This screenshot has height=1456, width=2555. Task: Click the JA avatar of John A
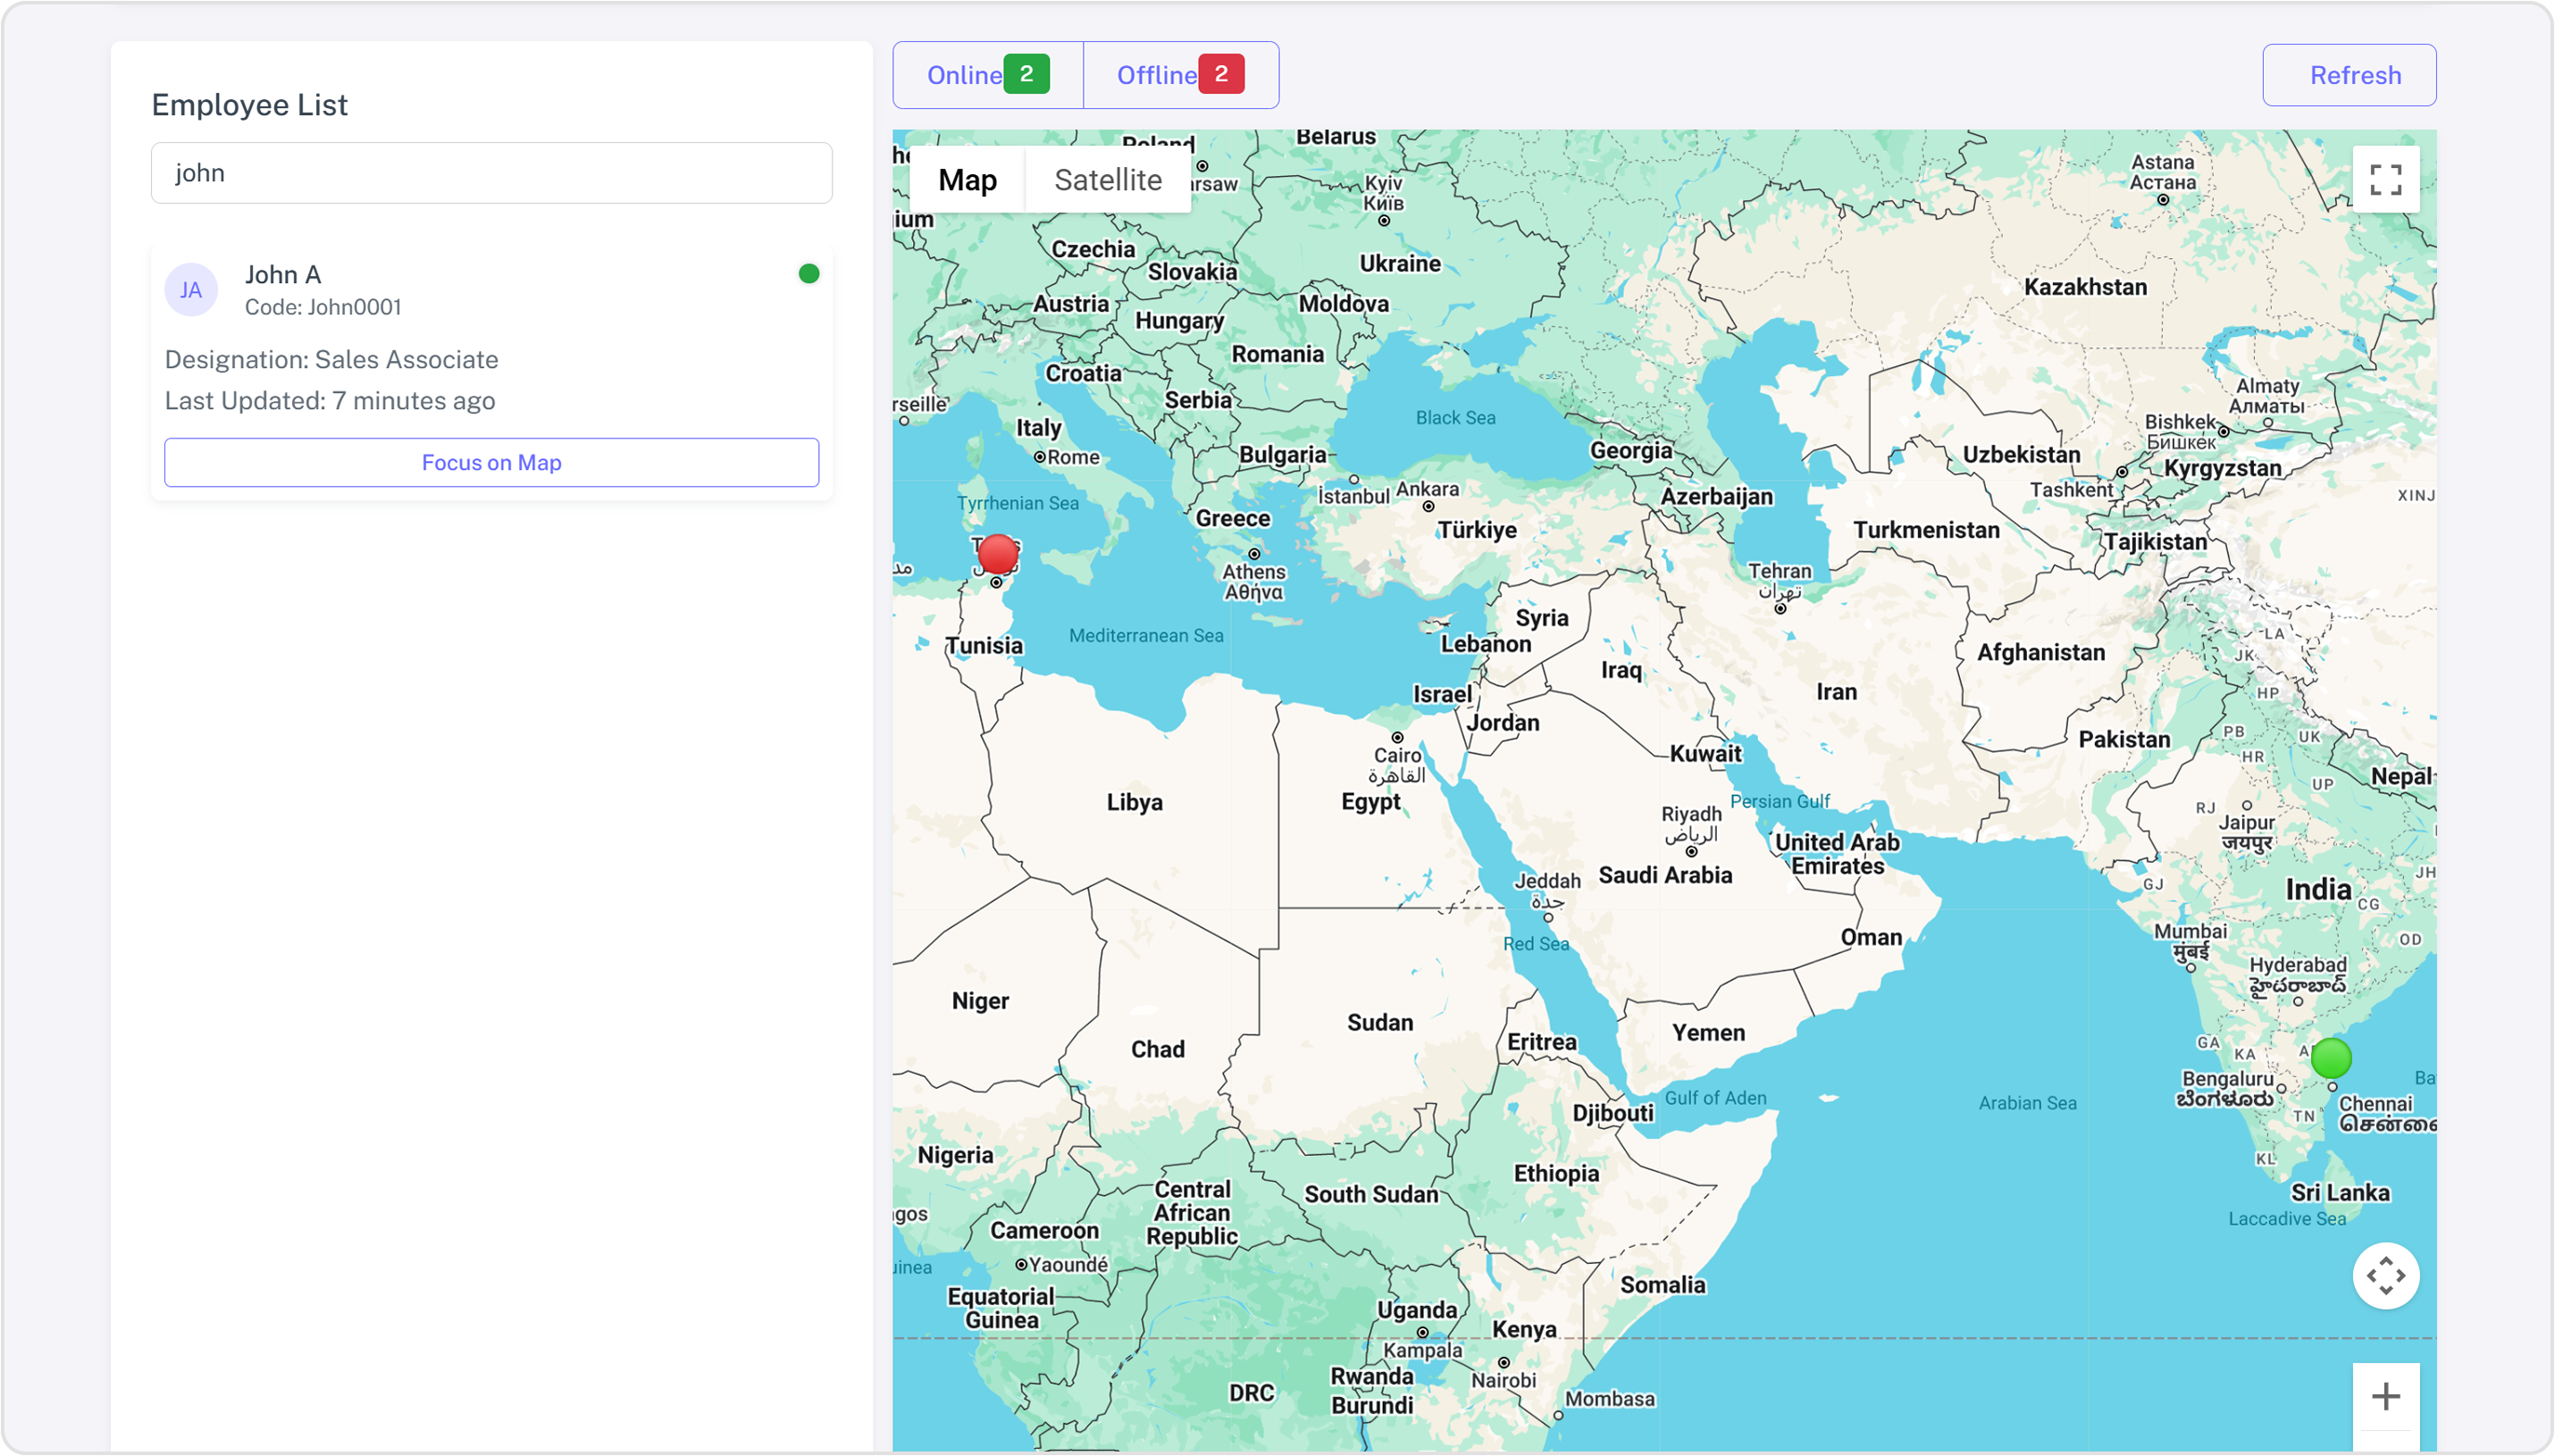(x=191, y=290)
